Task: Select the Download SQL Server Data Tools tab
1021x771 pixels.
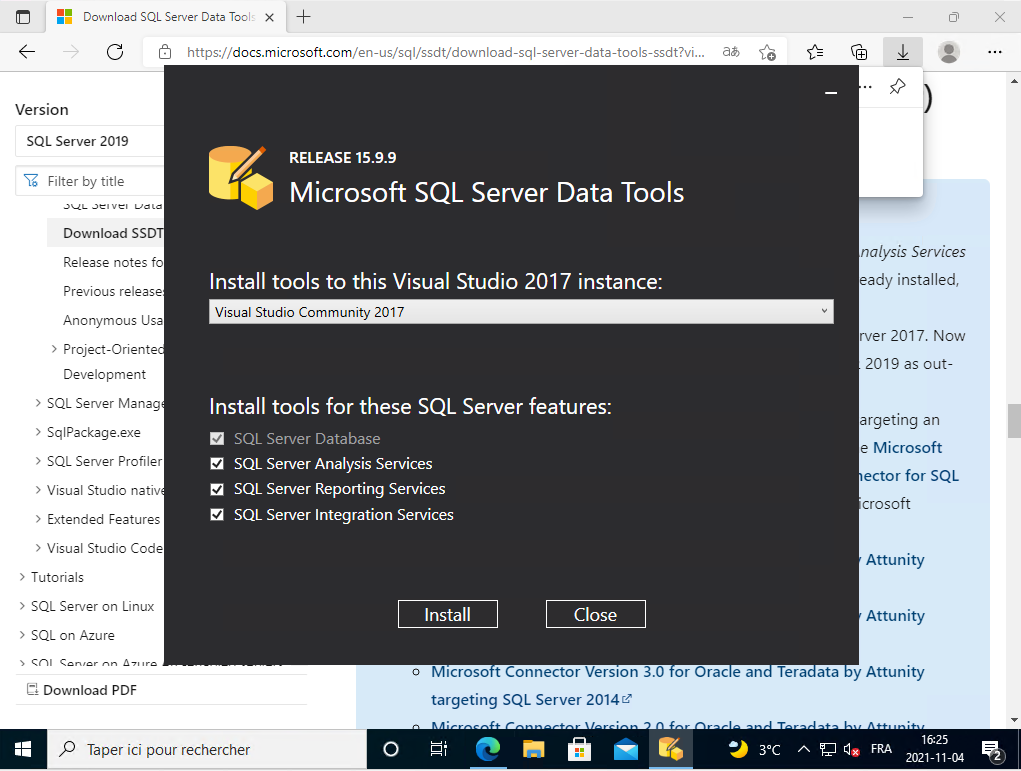Action: coord(160,17)
